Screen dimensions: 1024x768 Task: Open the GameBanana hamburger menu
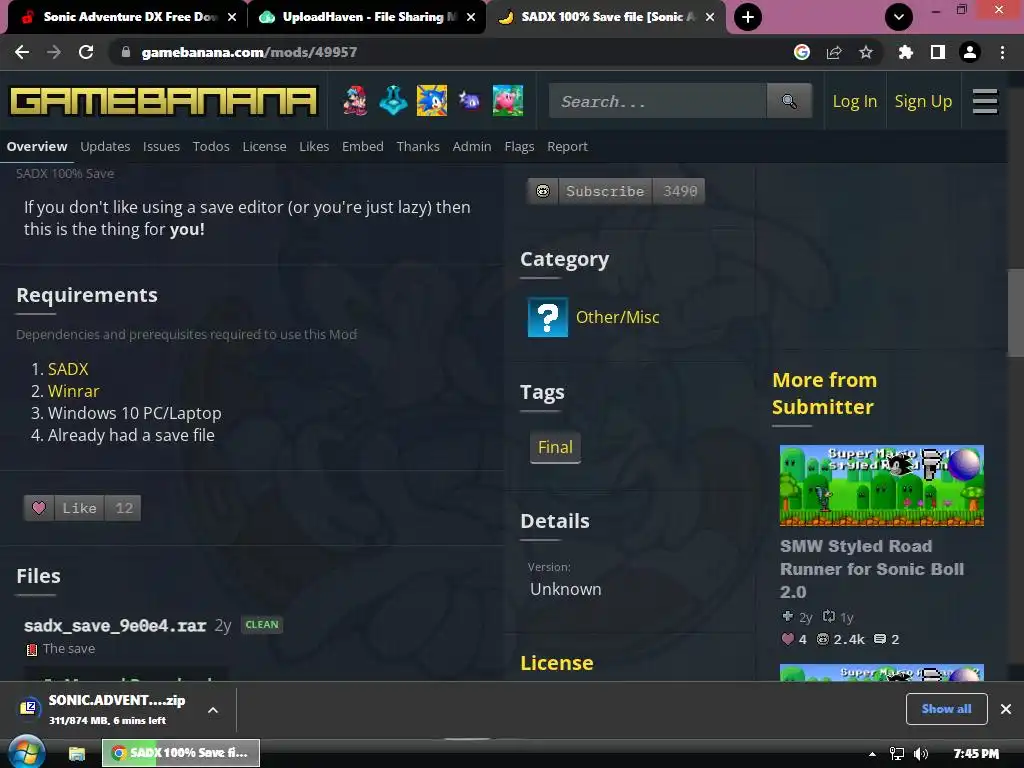[985, 101]
